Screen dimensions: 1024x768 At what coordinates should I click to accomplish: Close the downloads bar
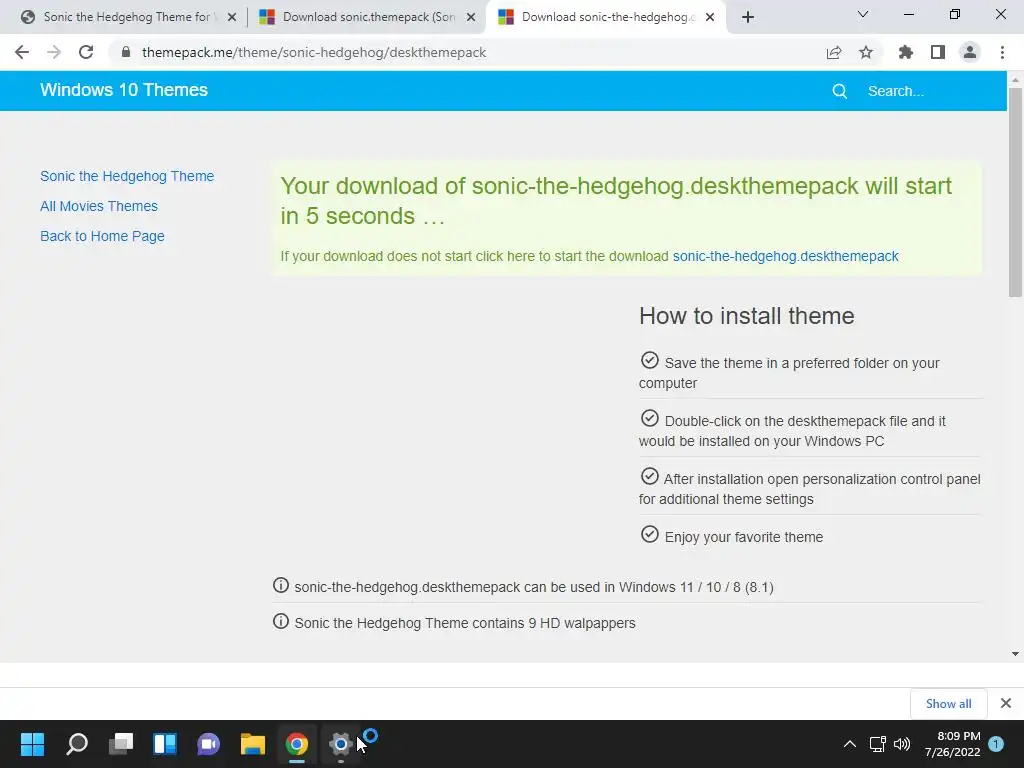[x=1006, y=703]
